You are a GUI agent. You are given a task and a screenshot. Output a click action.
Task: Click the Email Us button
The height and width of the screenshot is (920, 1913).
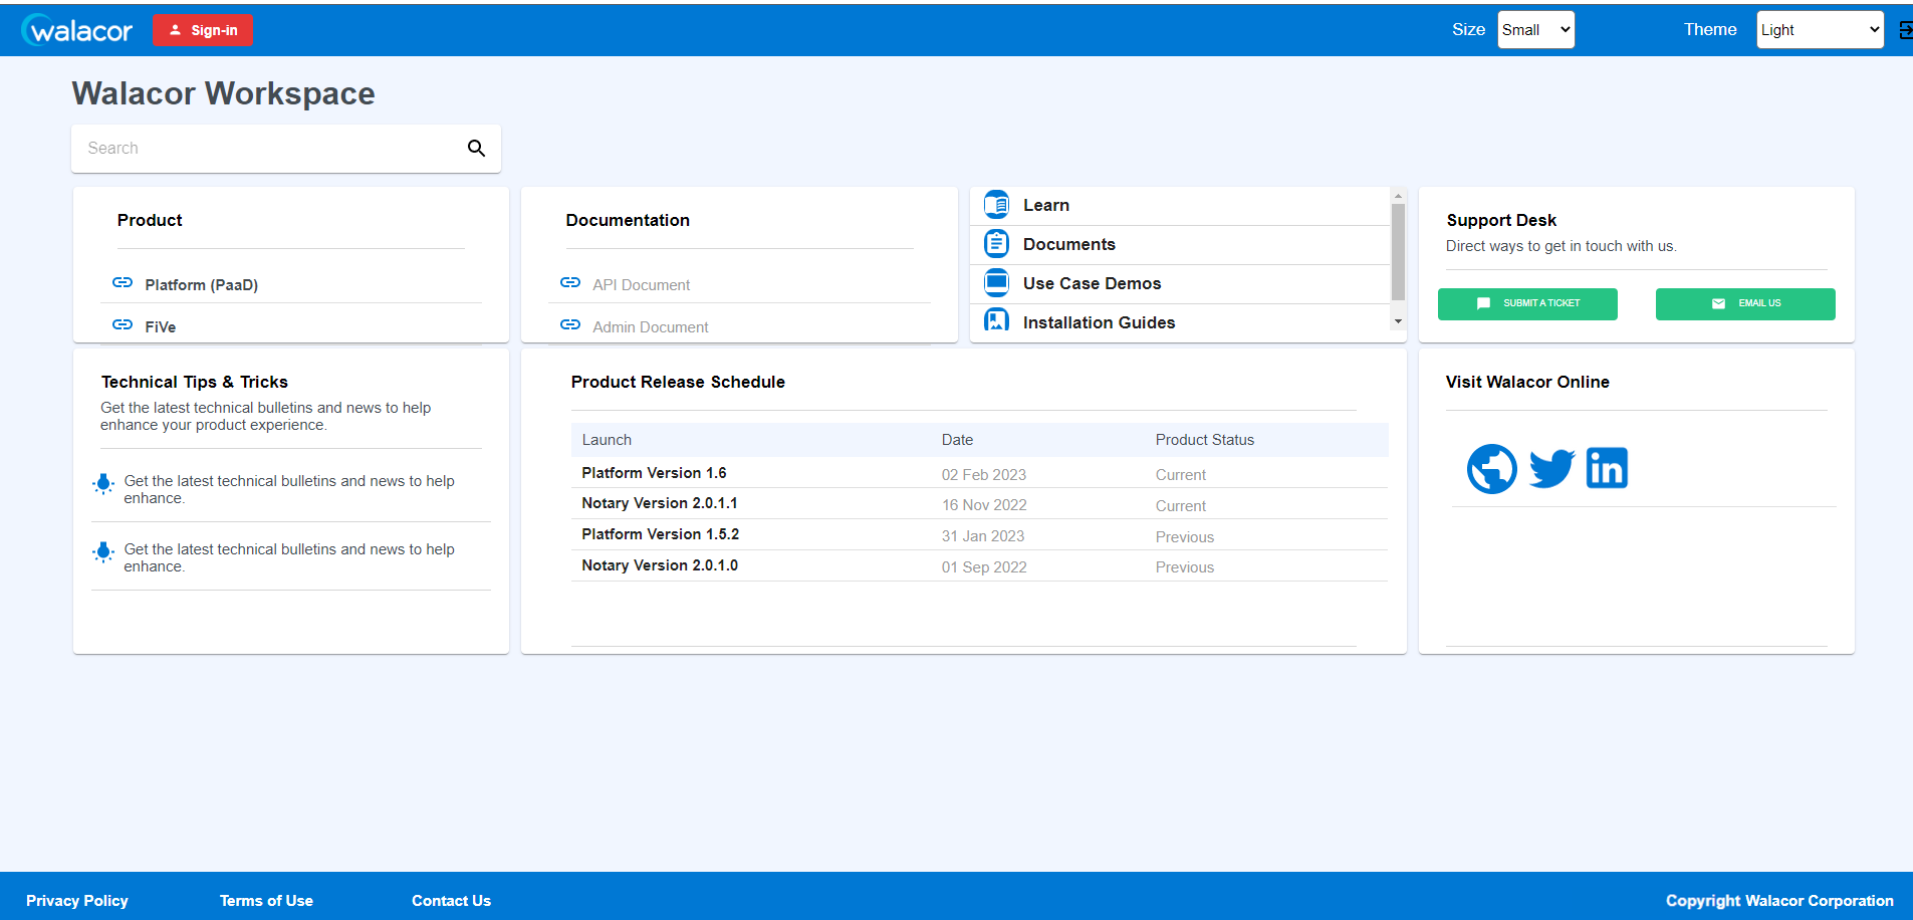(1745, 304)
